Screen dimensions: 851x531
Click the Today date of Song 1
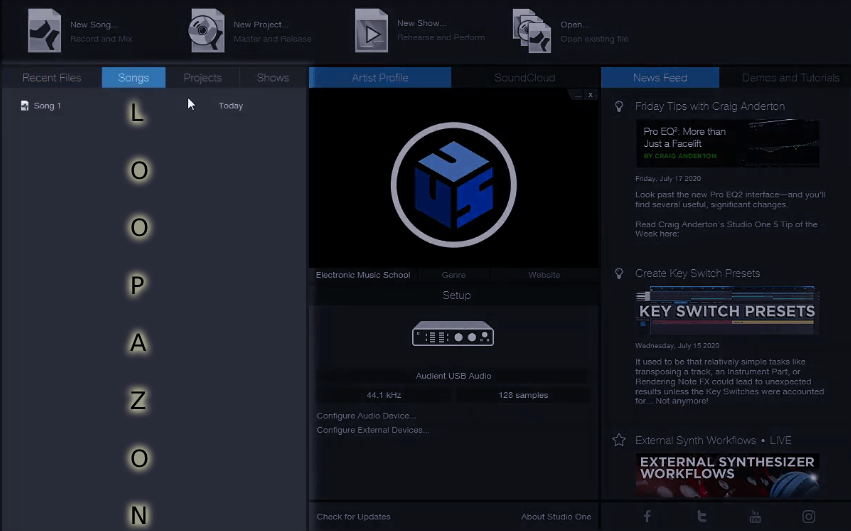point(231,106)
